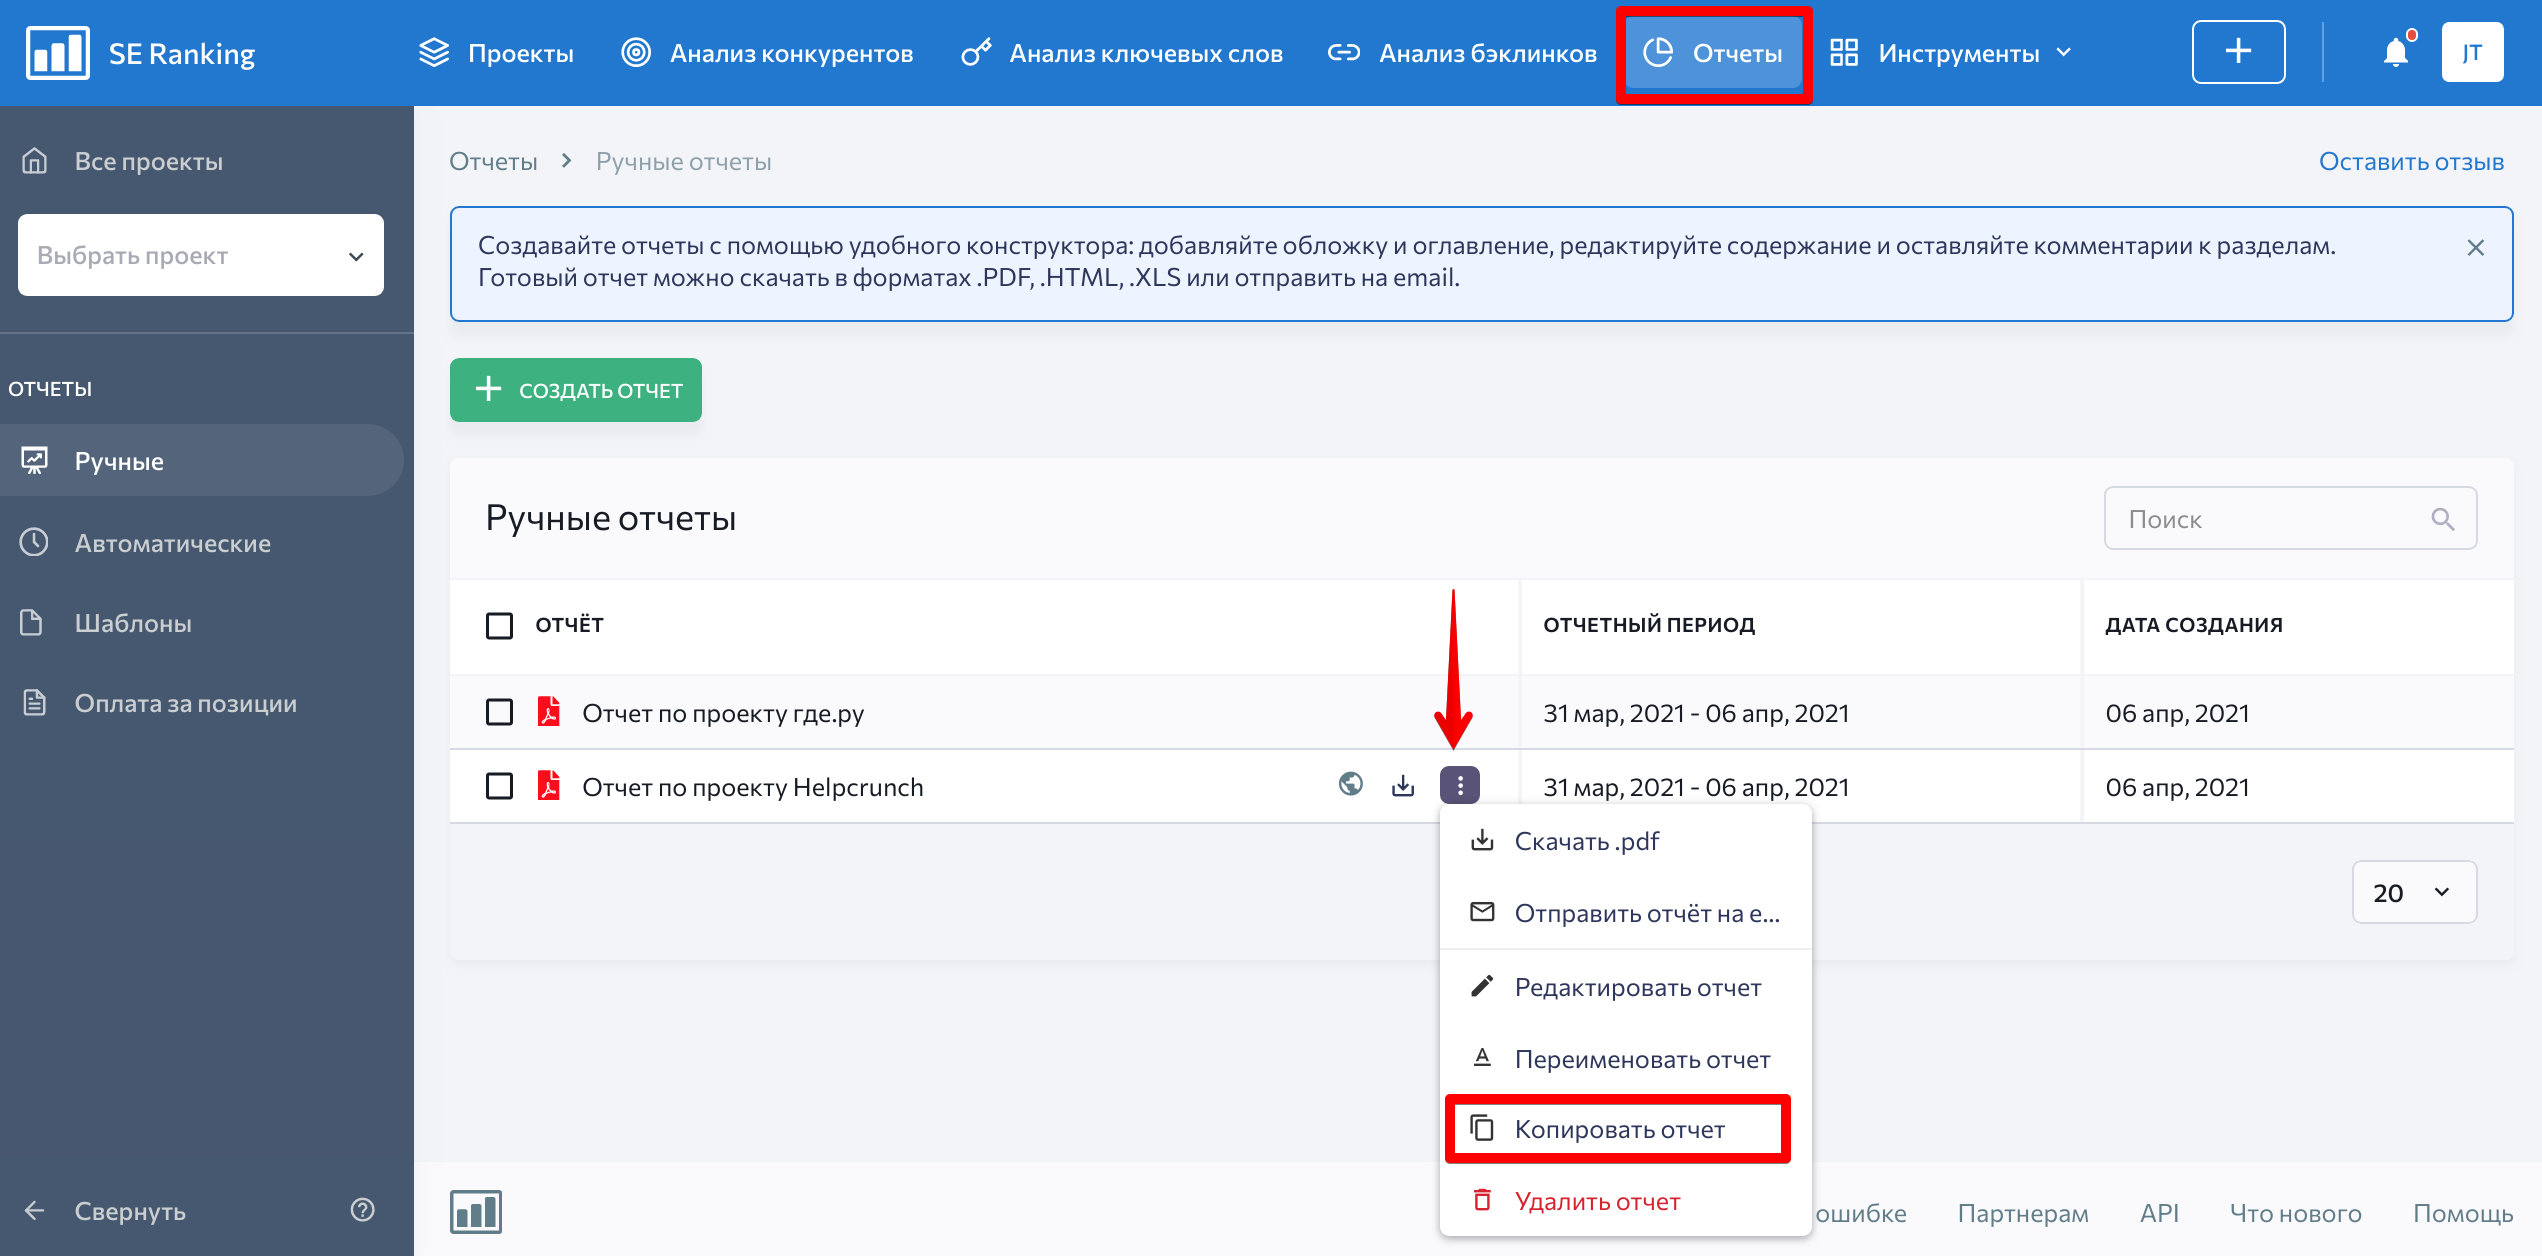2542x1256 pixels.
Task: Click the SE Ranking logo
Action: click(x=141, y=53)
